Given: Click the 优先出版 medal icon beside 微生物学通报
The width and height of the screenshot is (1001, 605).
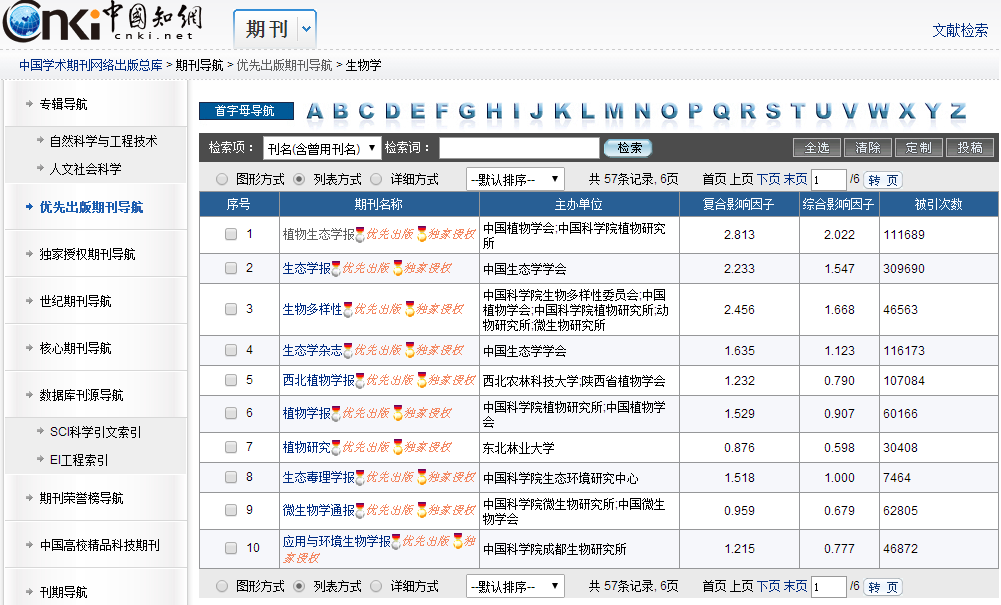Looking at the screenshot, I should (x=360, y=511).
